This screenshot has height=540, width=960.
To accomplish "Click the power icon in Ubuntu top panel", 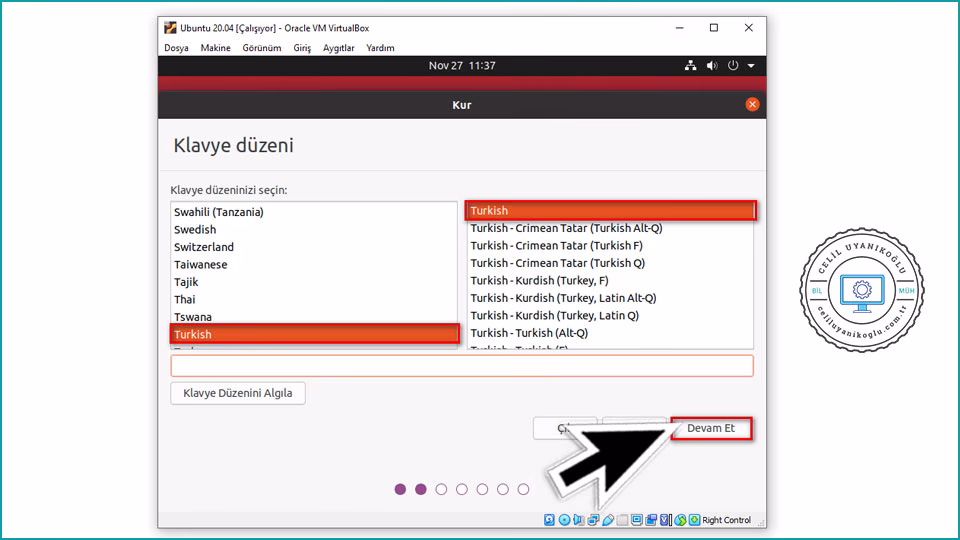I will coord(733,66).
